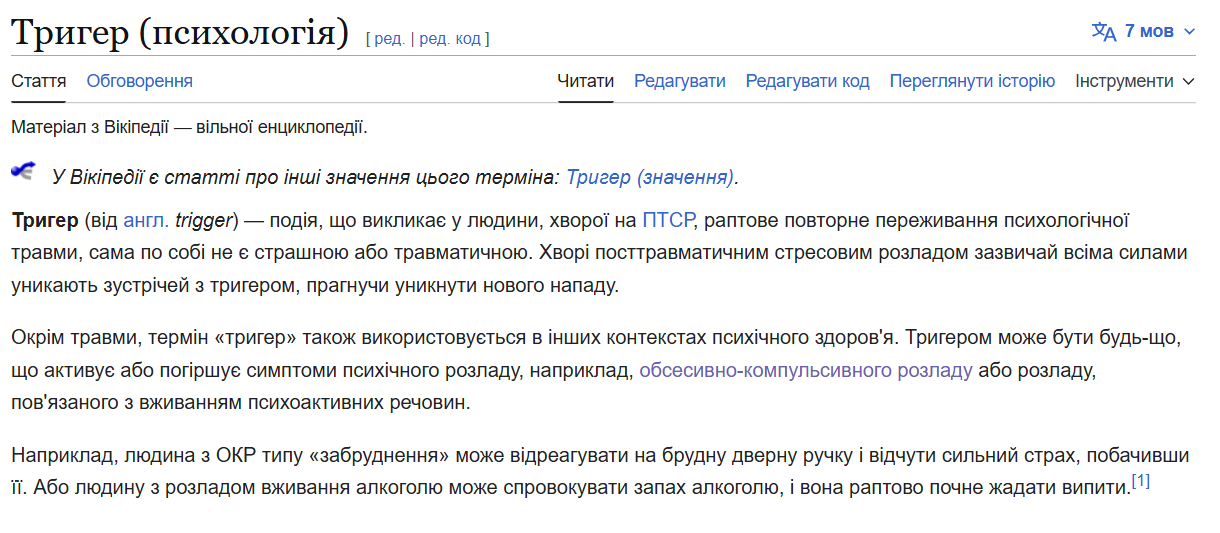Screen dimensions: 1220x533
Task: Open the ПТСР article link
Action: pos(668,220)
